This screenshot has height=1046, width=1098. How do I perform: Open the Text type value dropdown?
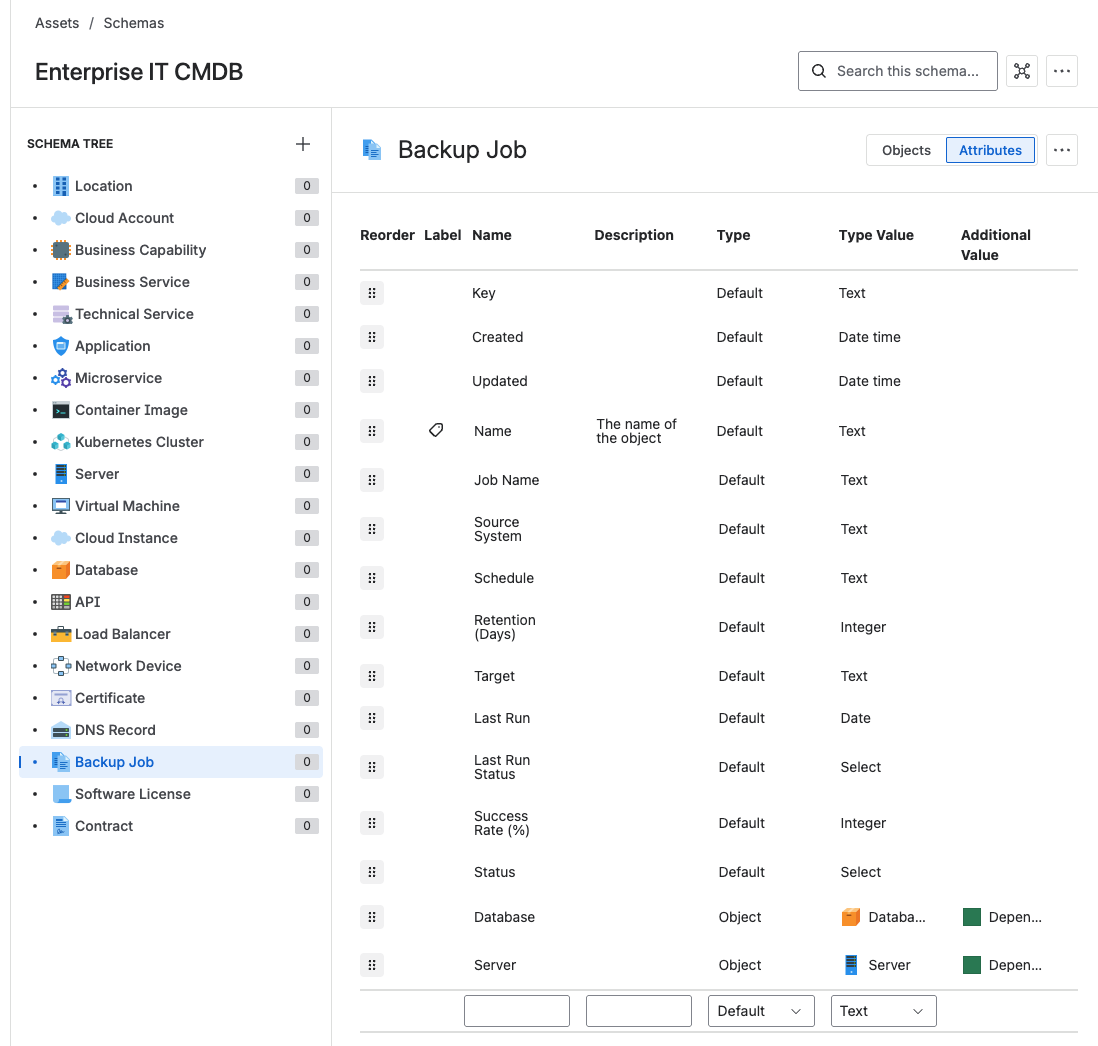click(x=883, y=1011)
